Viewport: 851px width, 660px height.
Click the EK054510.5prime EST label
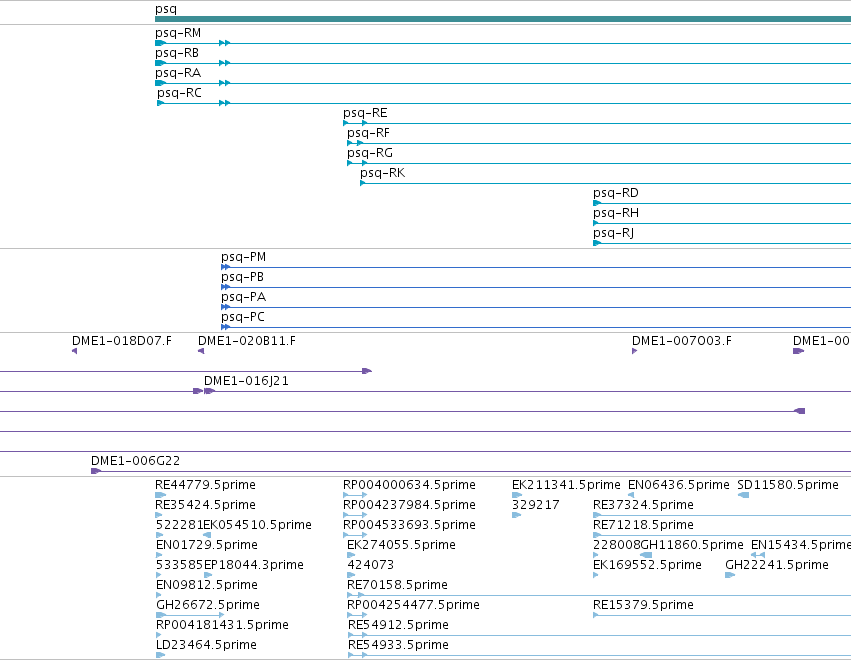tap(257, 525)
